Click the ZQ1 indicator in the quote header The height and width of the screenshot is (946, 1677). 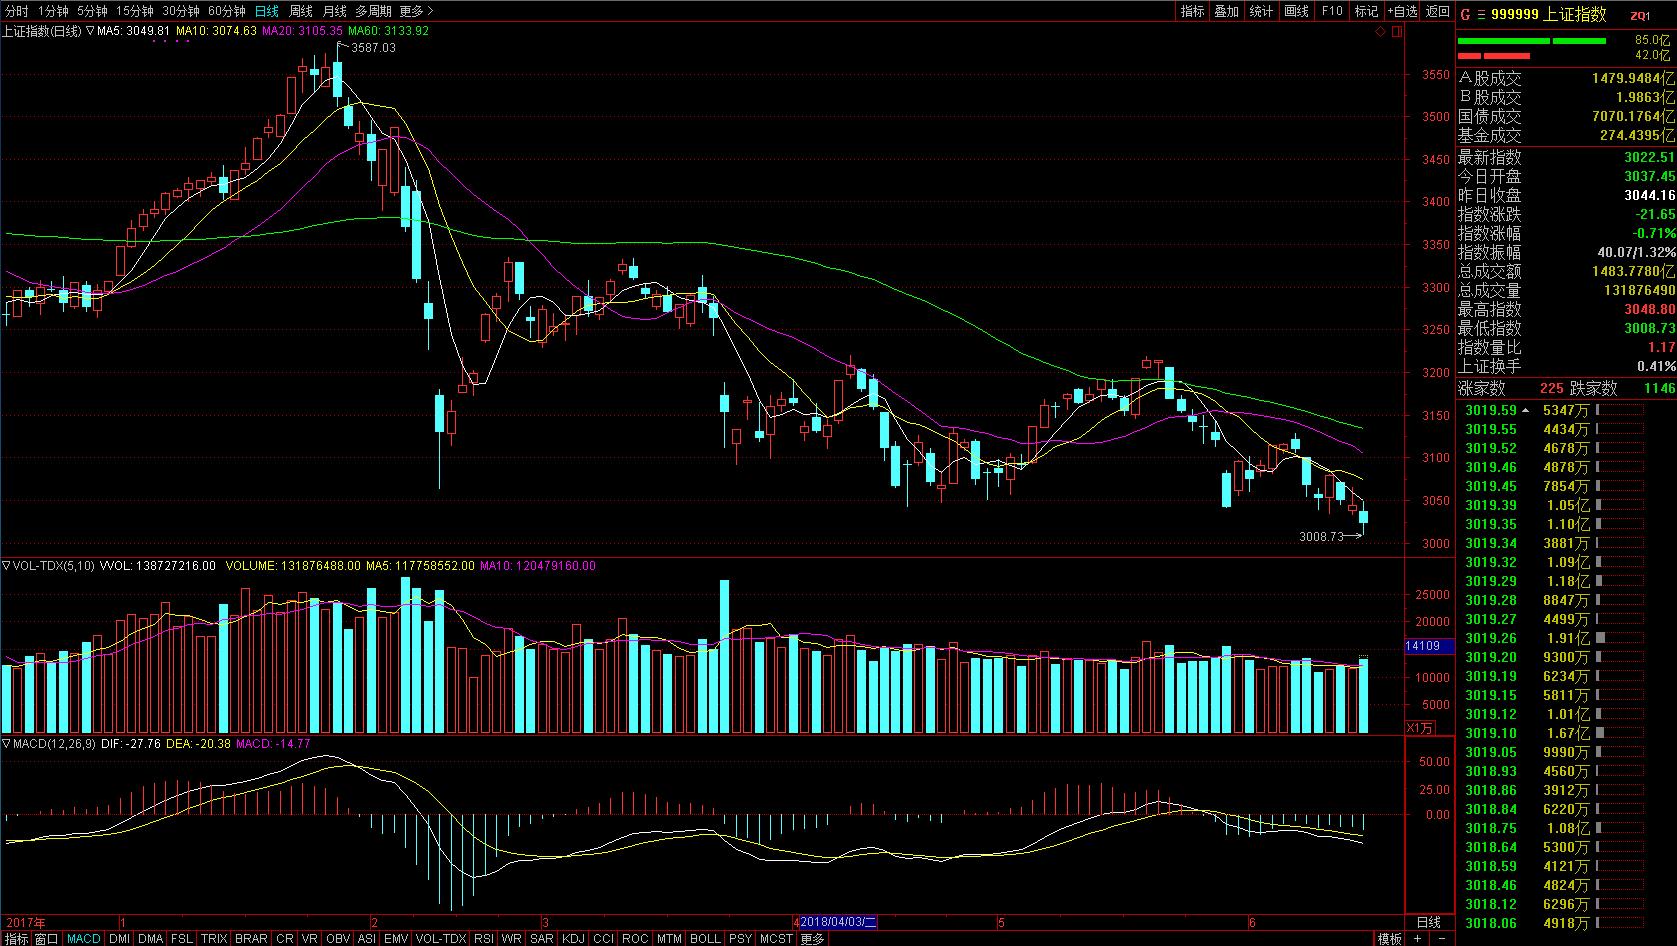[x=1640, y=15]
